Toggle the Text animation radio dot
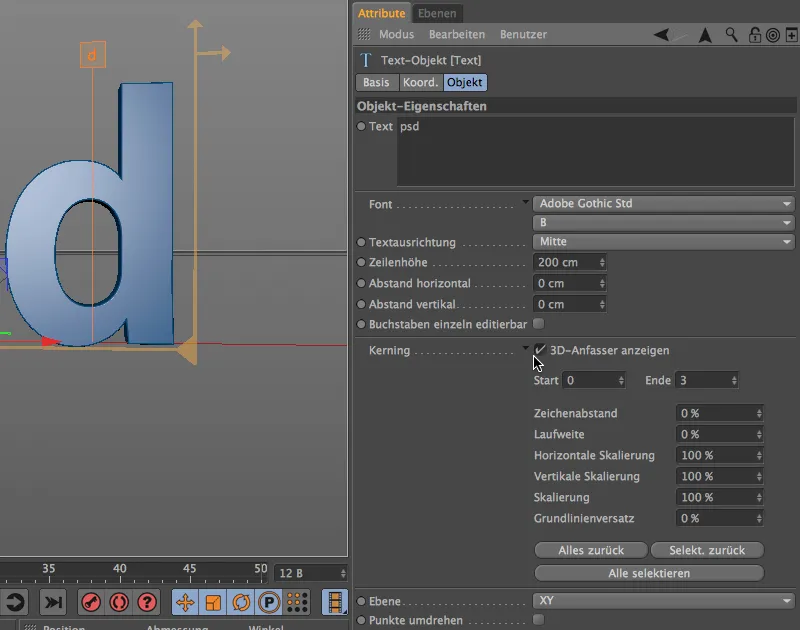The image size is (800, 630). tap(361, 126)
